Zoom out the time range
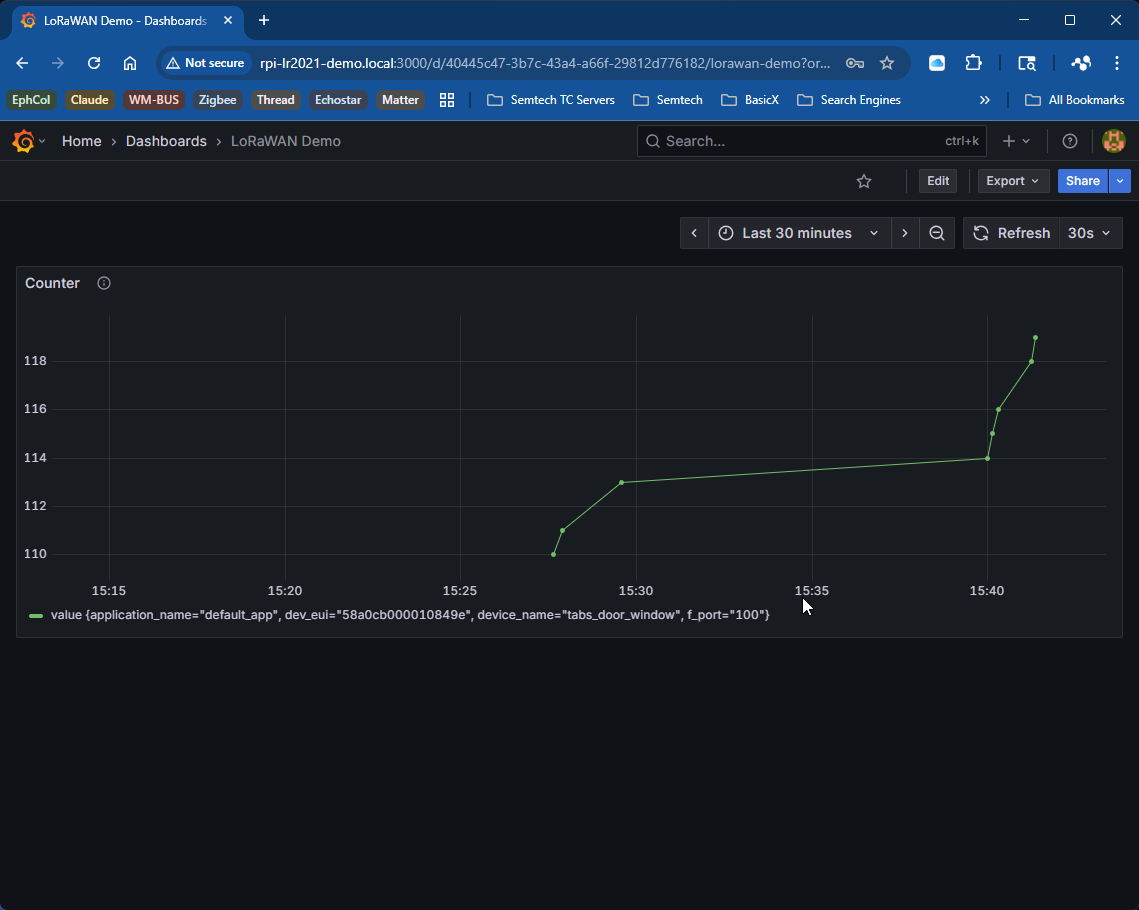Viewport: 1139px width, 910px height. (x=937, y=233)
